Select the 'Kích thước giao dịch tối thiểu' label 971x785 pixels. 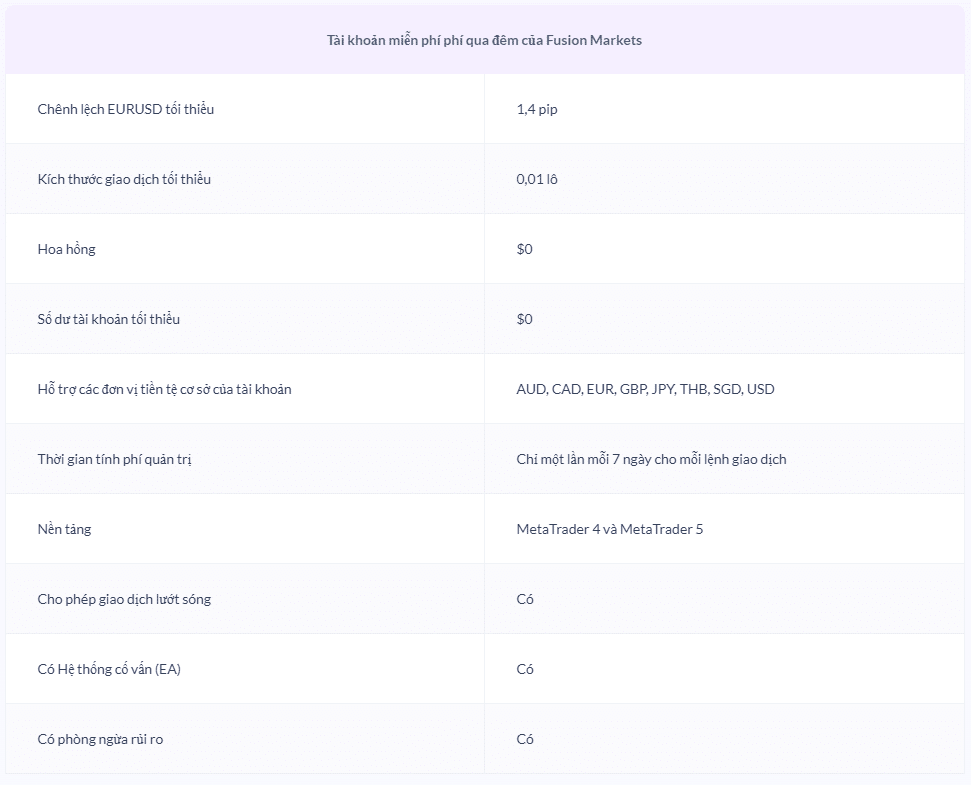(124, 179)
